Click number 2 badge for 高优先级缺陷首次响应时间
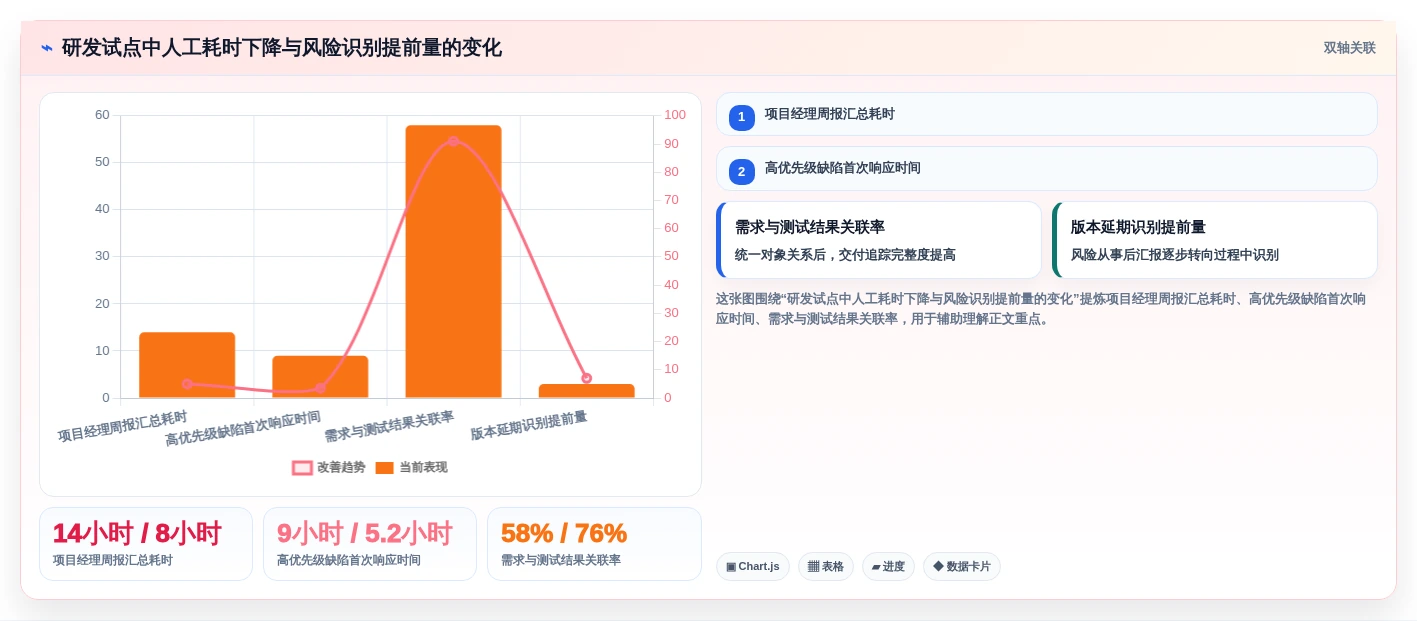The image size is (1417, 621). click(741, 172)
